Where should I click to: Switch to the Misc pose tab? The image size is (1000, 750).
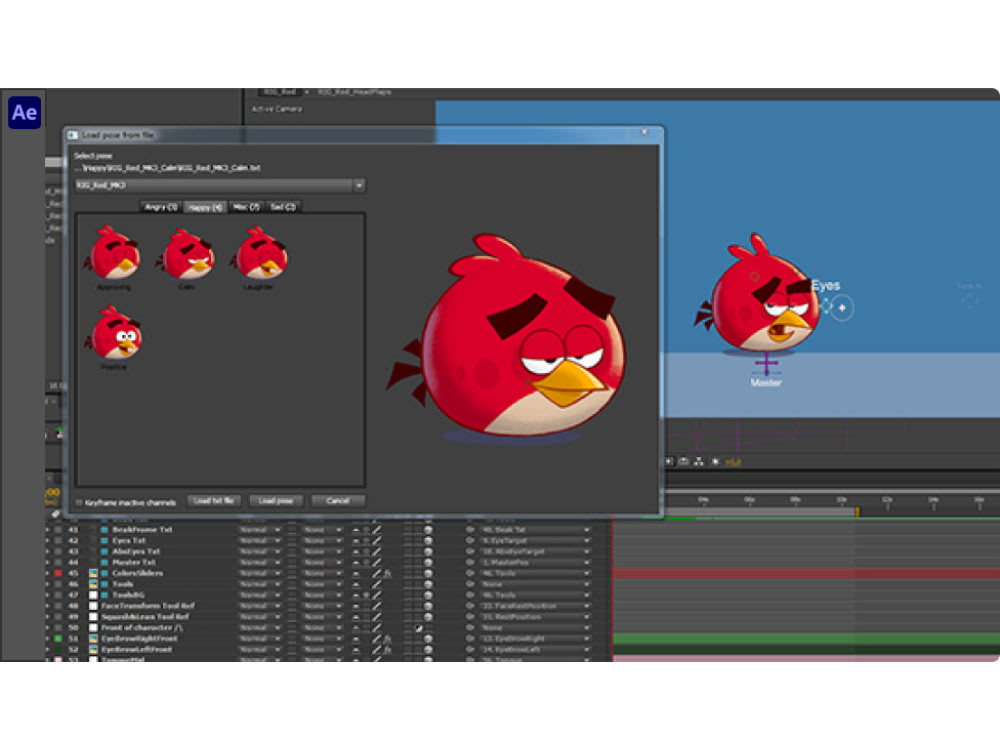[x=246, y=207]
